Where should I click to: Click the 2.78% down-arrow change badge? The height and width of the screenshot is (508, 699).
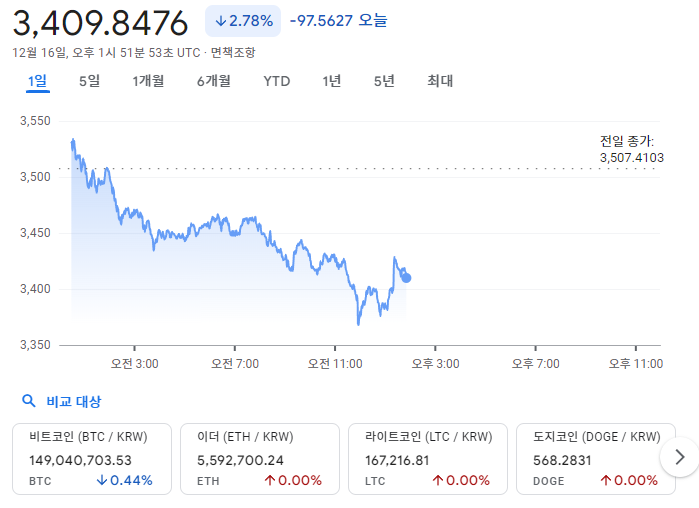point(243,21)
